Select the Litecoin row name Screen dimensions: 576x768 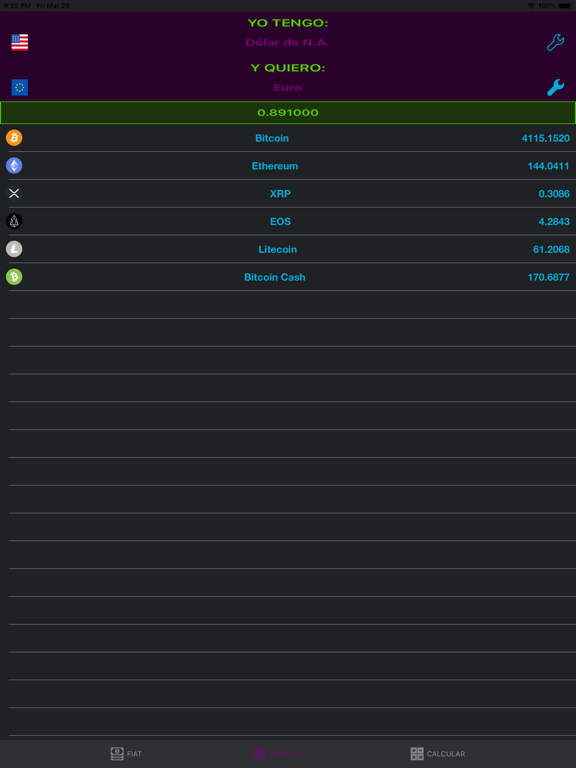tap(278, 249)
